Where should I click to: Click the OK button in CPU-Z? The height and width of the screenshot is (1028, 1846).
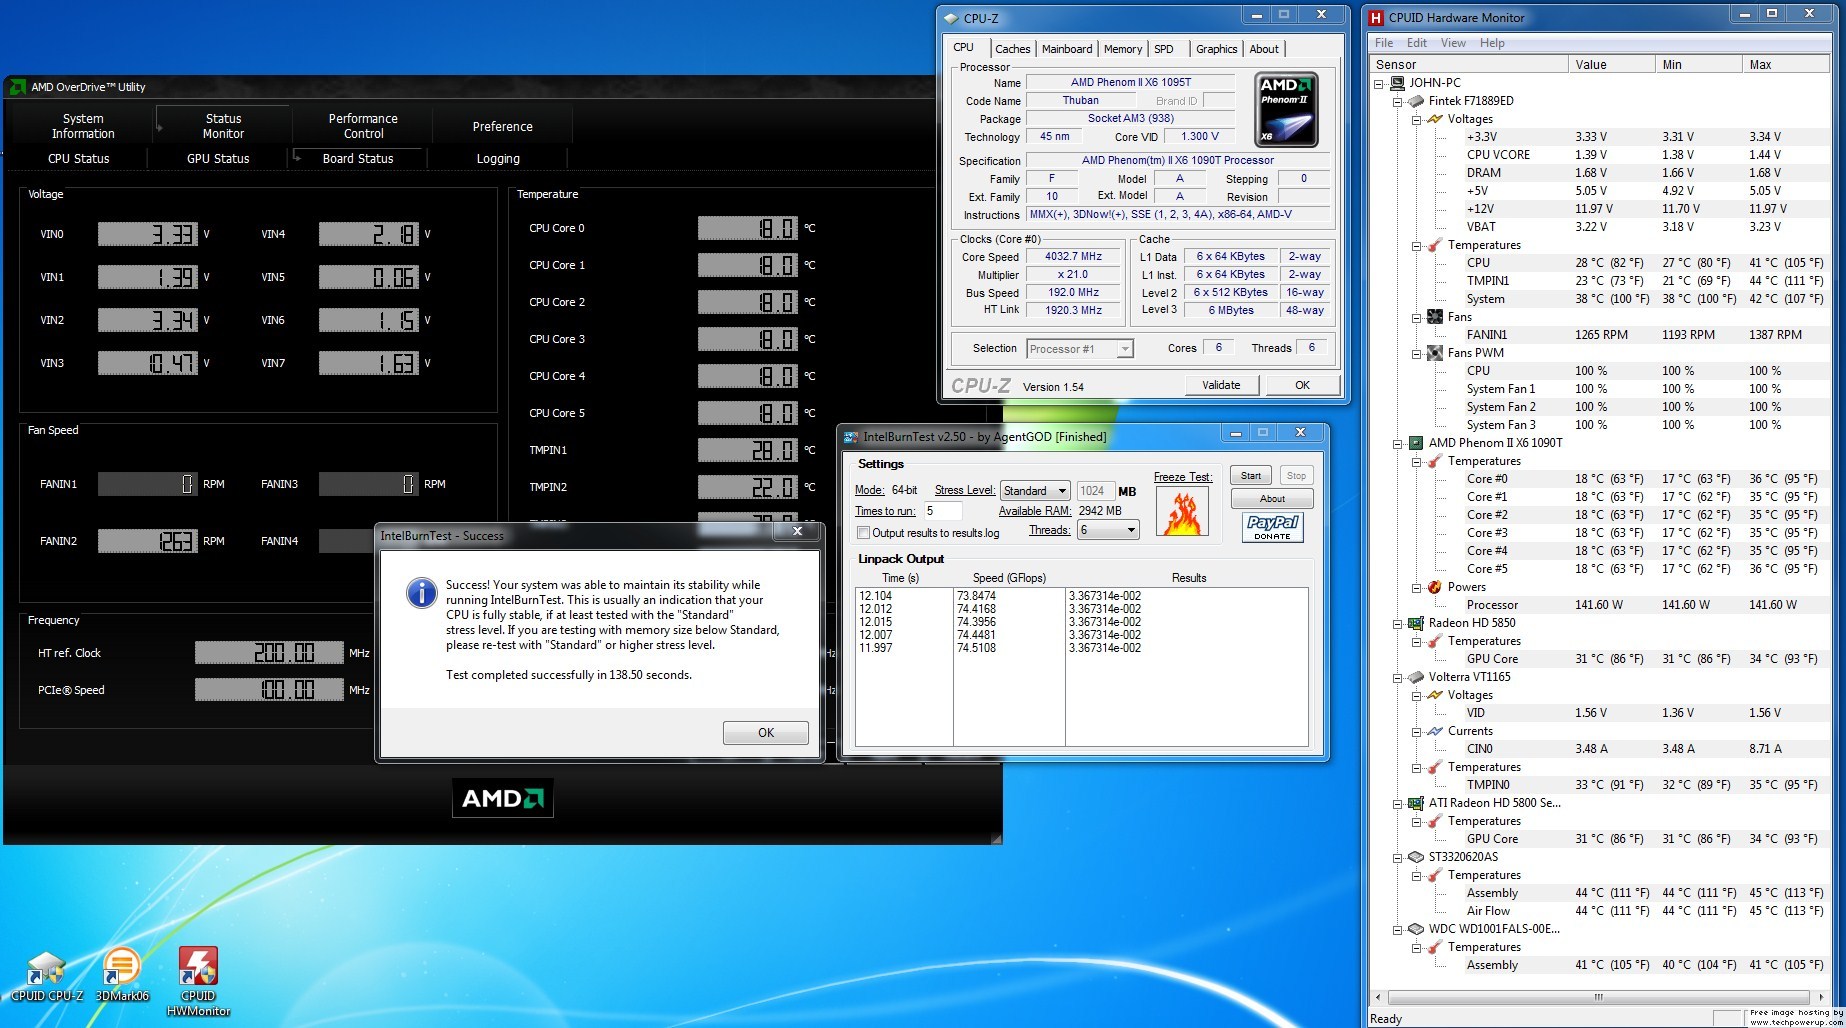[x=1302, y=385]
